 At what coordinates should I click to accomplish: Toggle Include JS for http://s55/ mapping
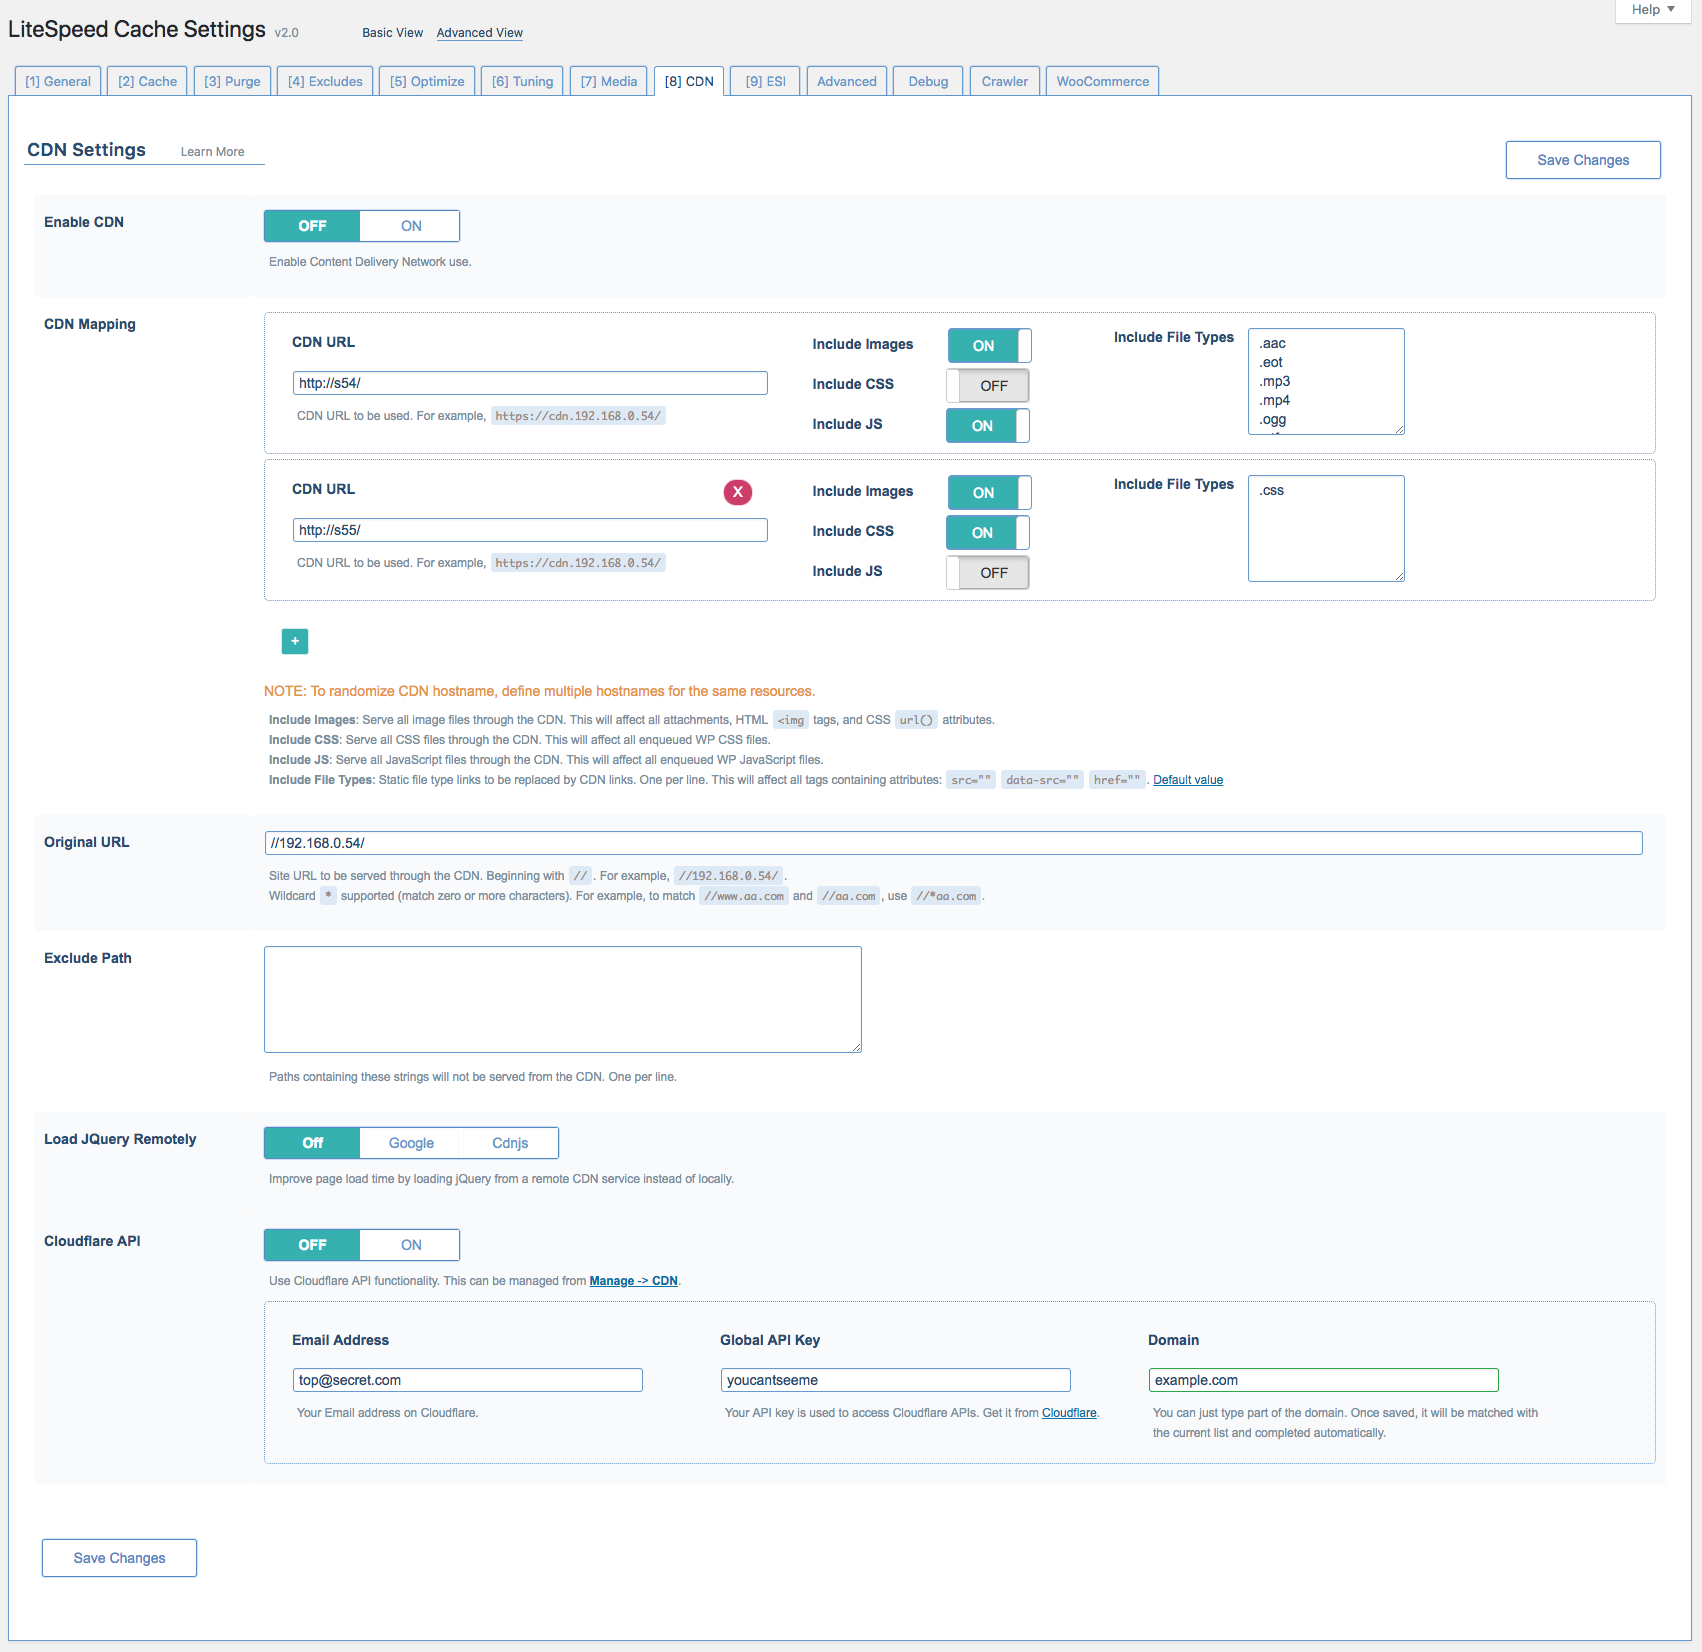pos(987,573)
